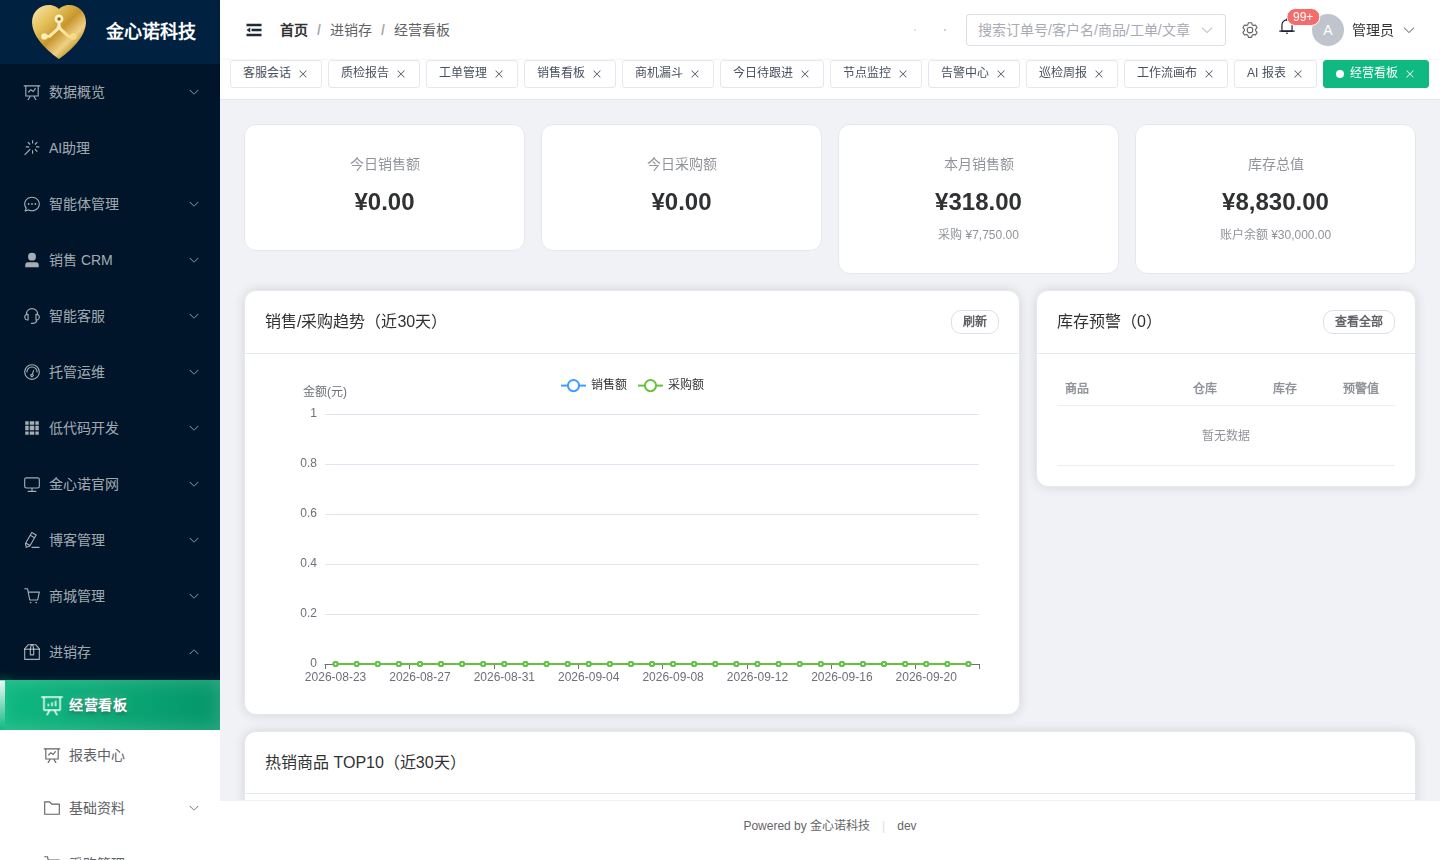Click the 托管运维 icon
The image size is (1440, 860).
(x=32, y=372)
